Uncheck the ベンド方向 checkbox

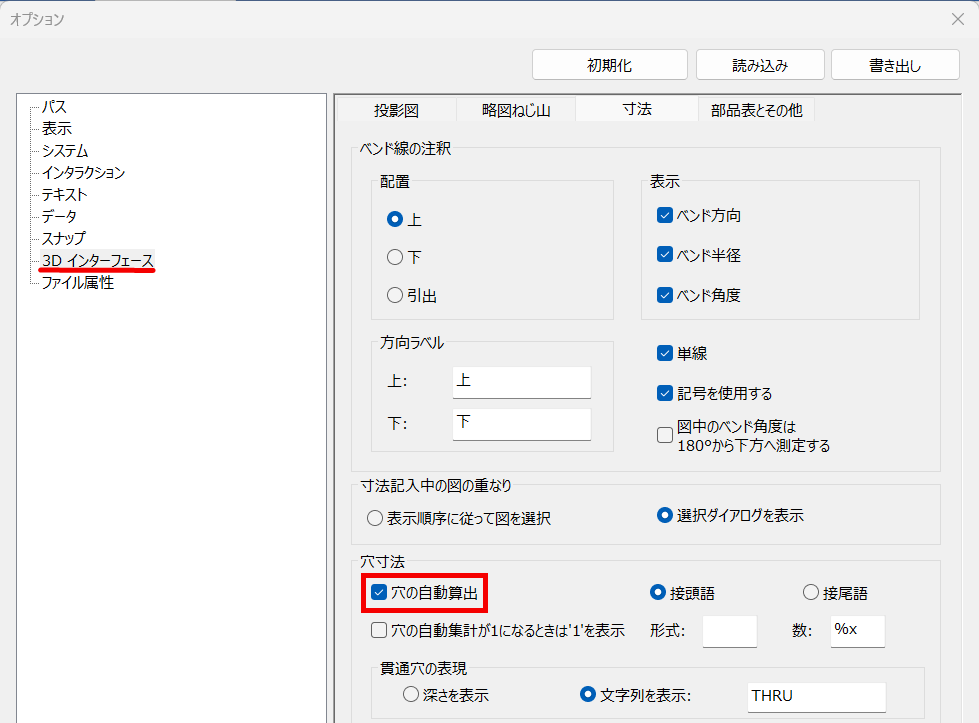(665, 215)
